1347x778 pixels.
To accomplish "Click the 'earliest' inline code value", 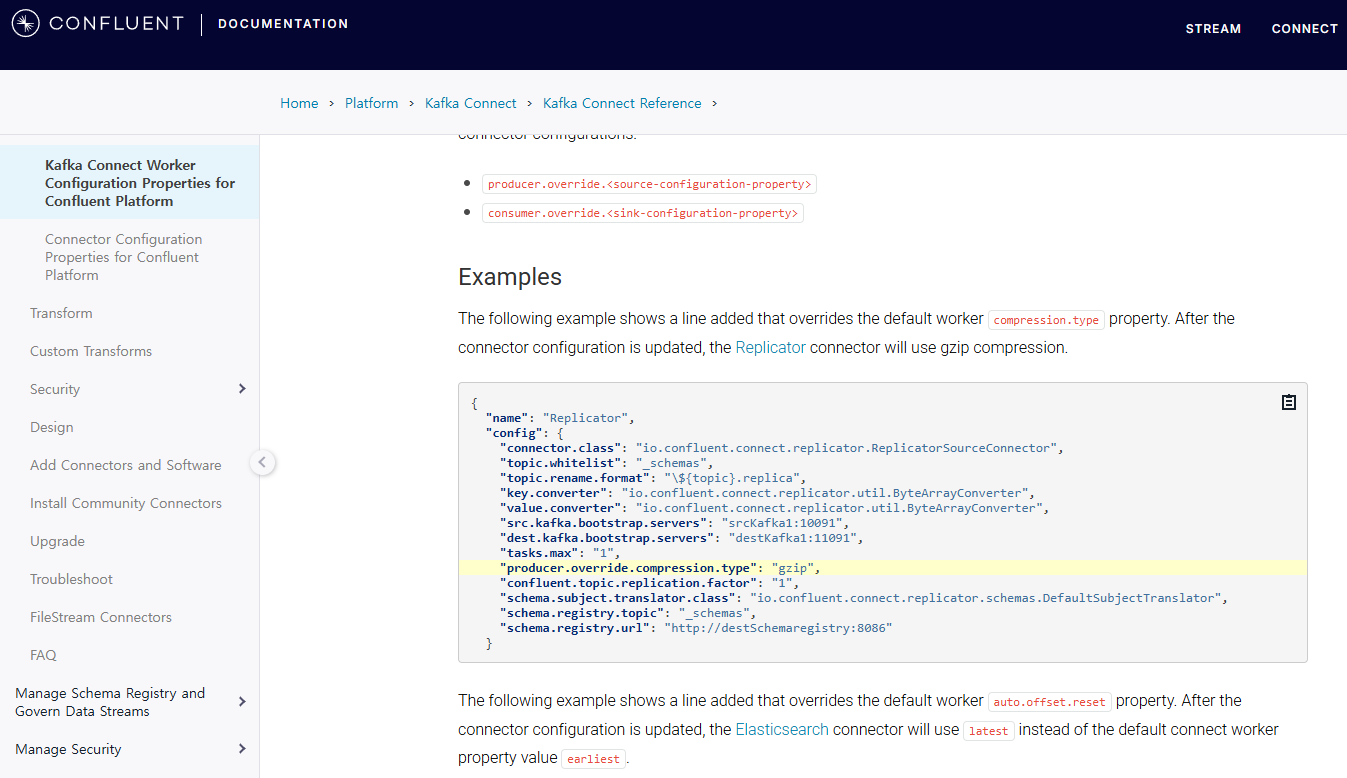I will coord(594,759).
